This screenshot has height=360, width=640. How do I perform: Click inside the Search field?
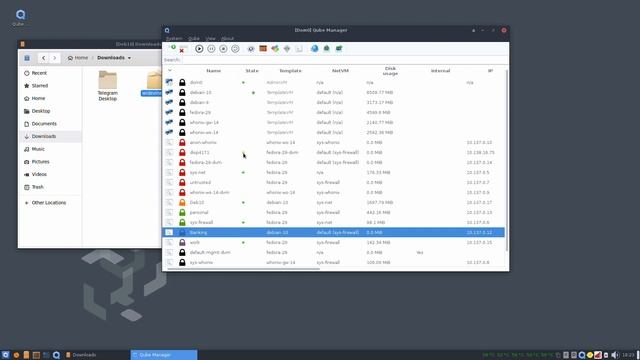(x=345, y=60)
